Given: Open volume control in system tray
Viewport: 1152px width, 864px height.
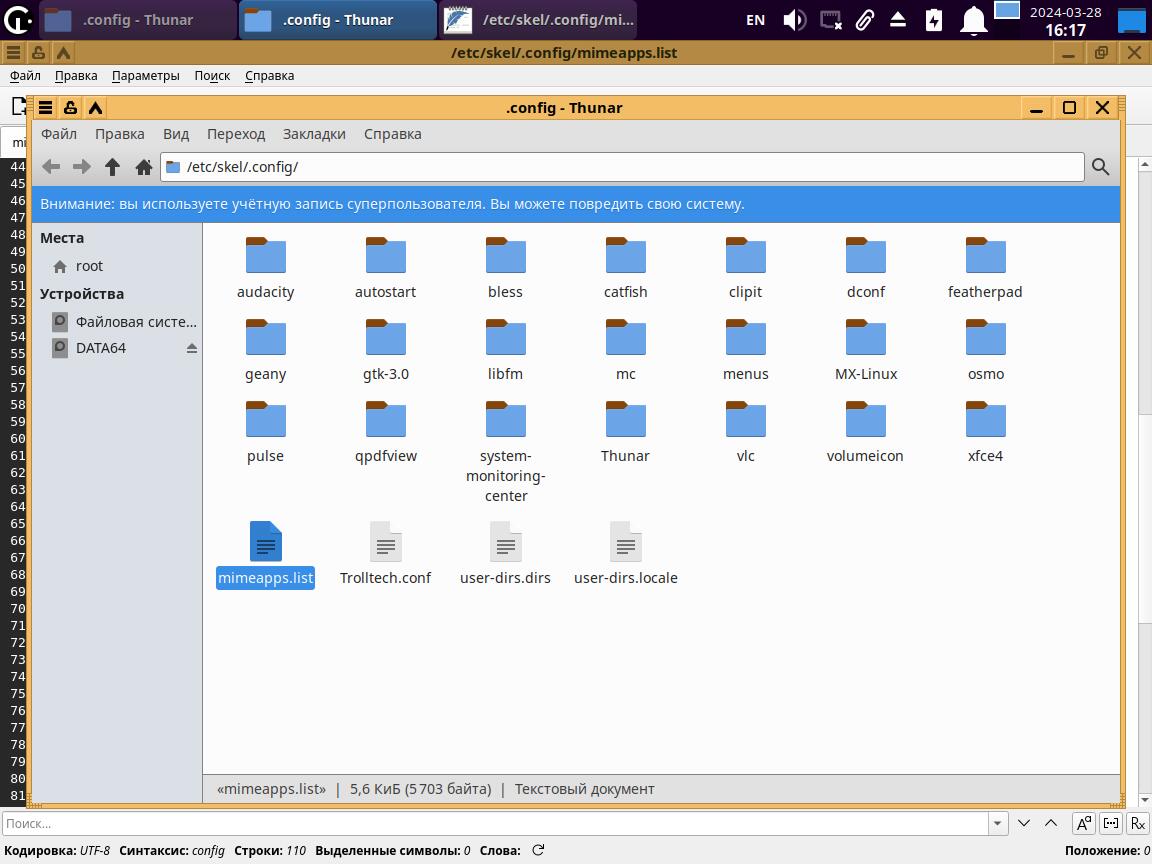Looking at the screenshot, I should coord(795,20).
